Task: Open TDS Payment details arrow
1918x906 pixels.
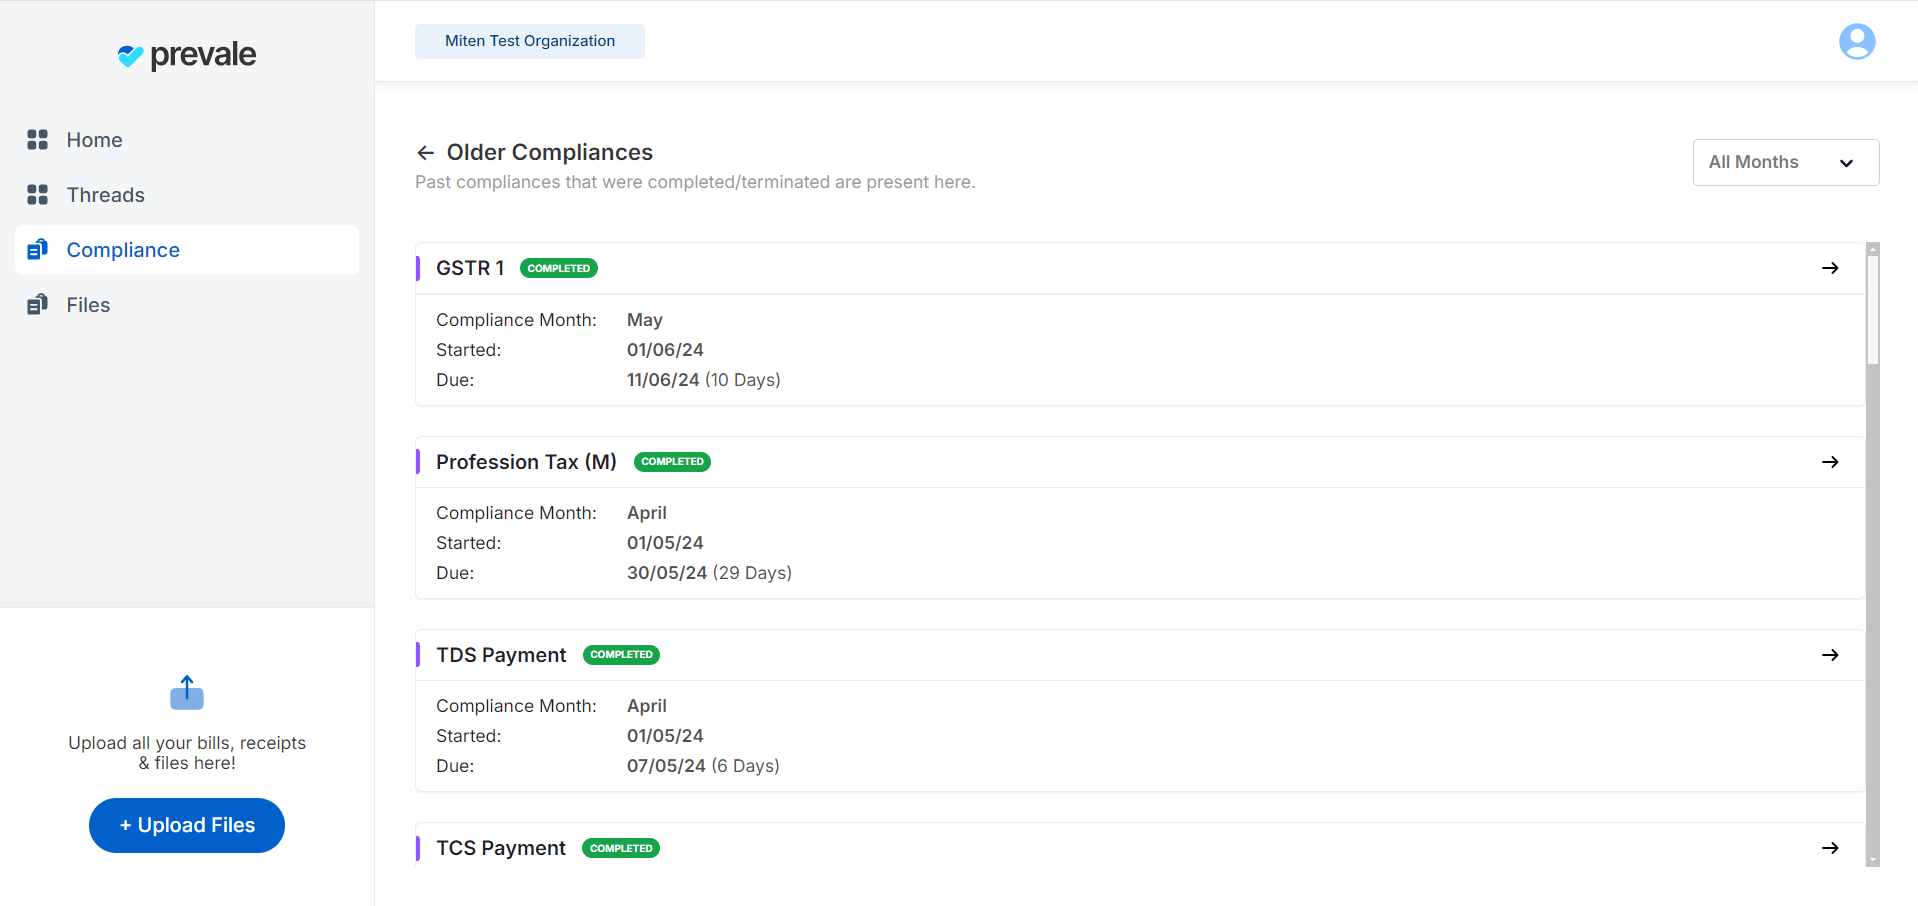Action: click(1830, 655)
